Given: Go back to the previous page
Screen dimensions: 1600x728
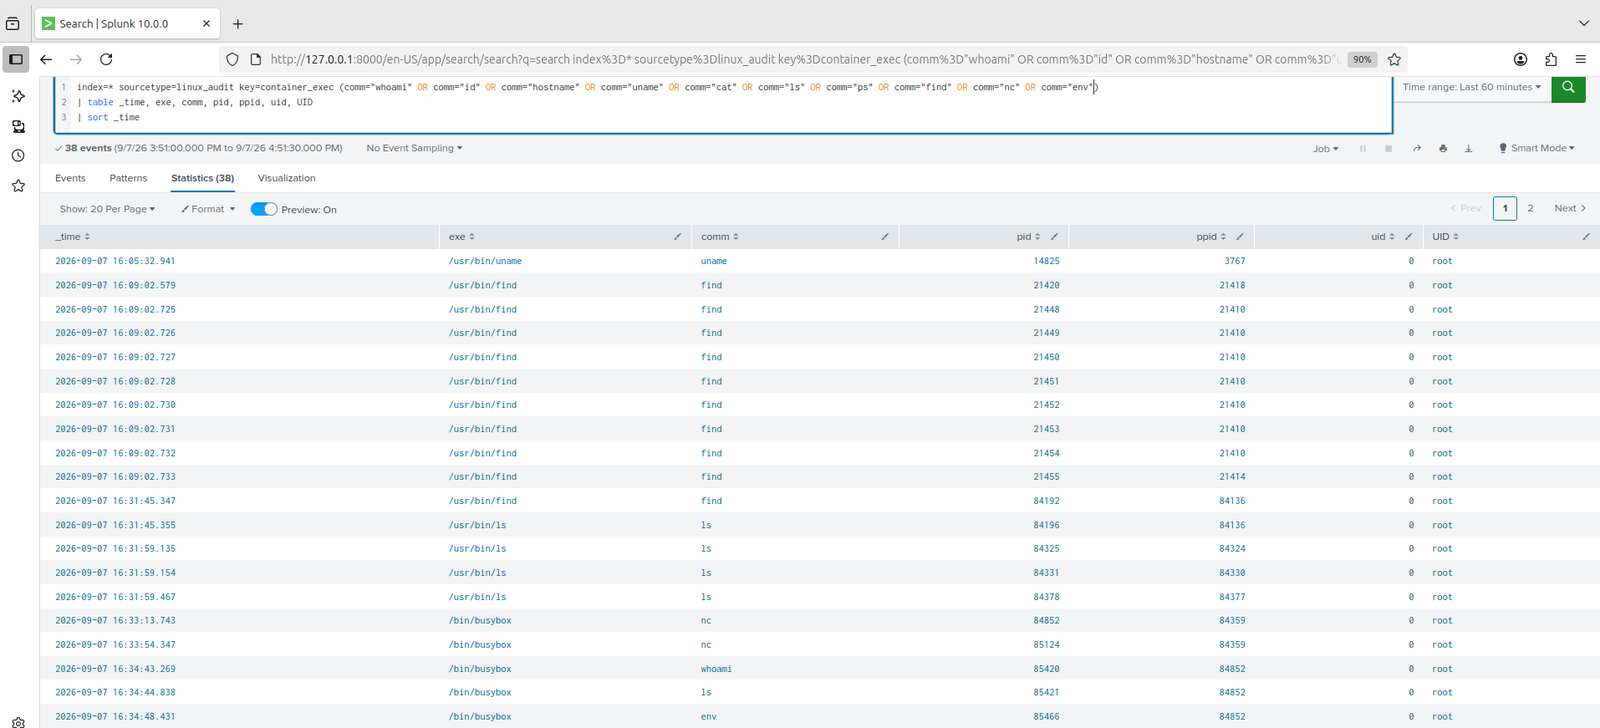Looking at the screenshot, I should coord(46,59).
